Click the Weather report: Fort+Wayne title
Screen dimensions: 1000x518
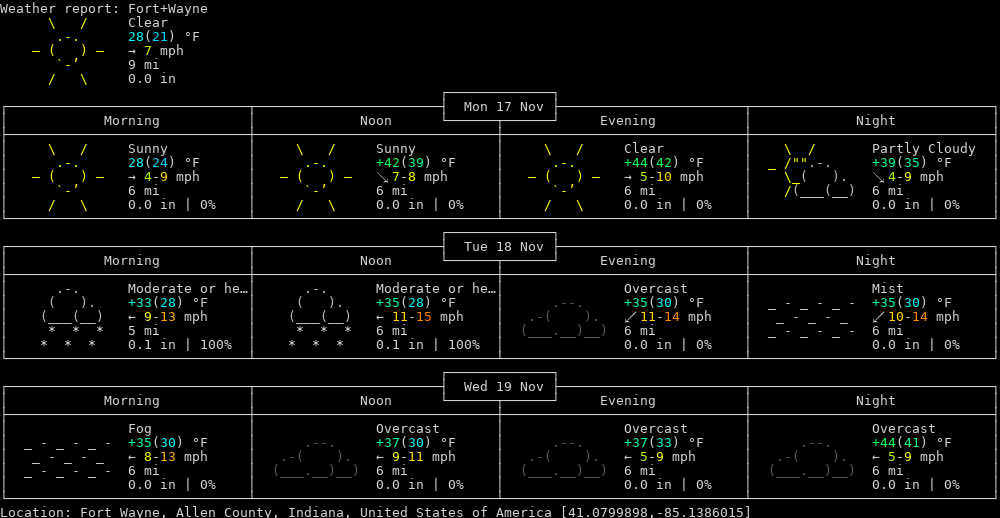point(104,8)
